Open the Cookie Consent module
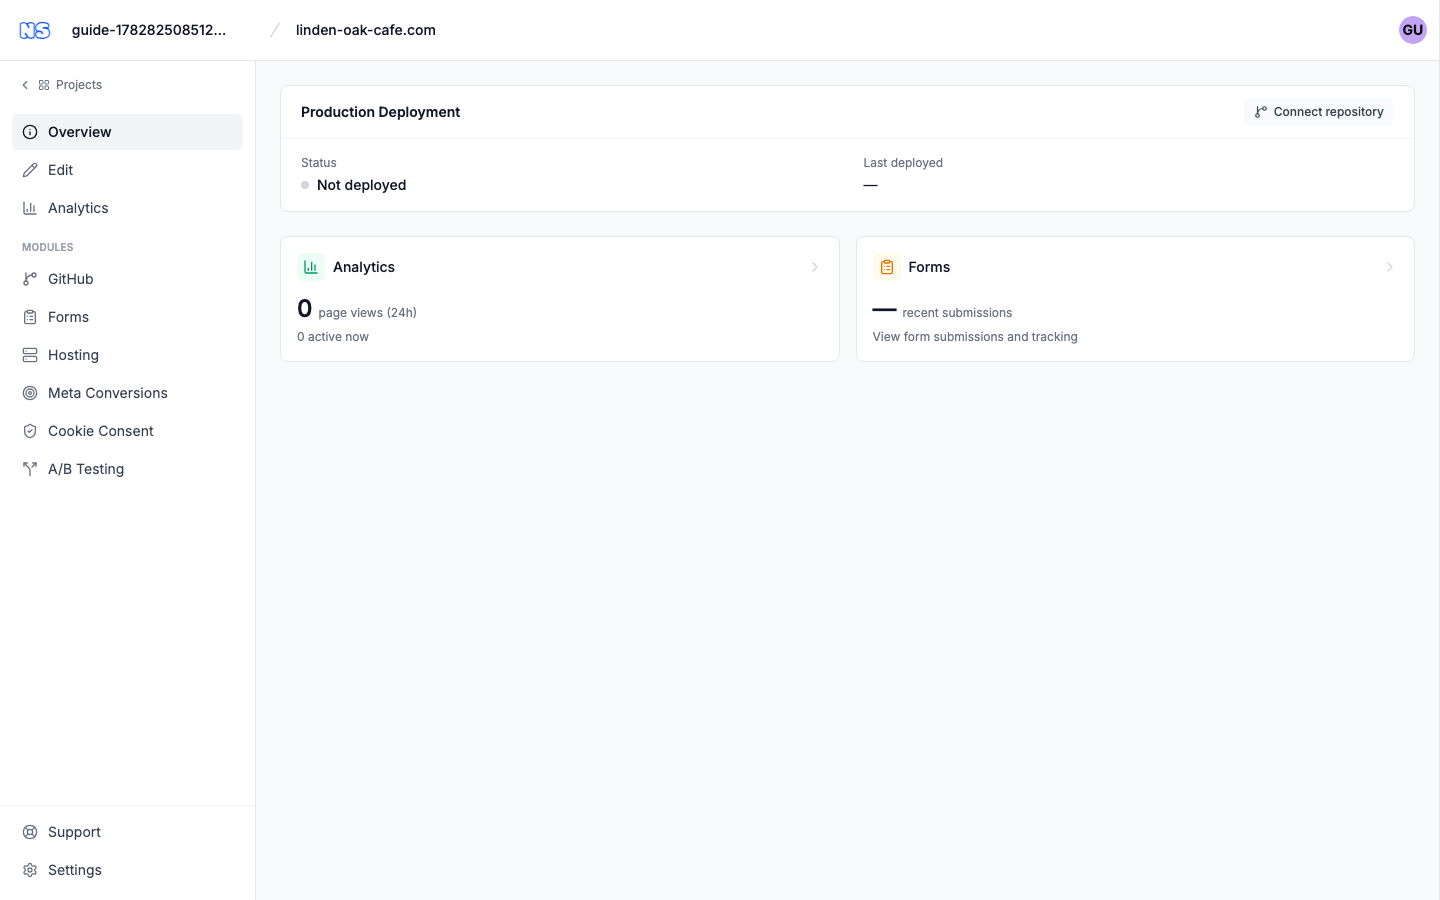Viewport: 1440px width, 900px height. click(x=127, y=431)
